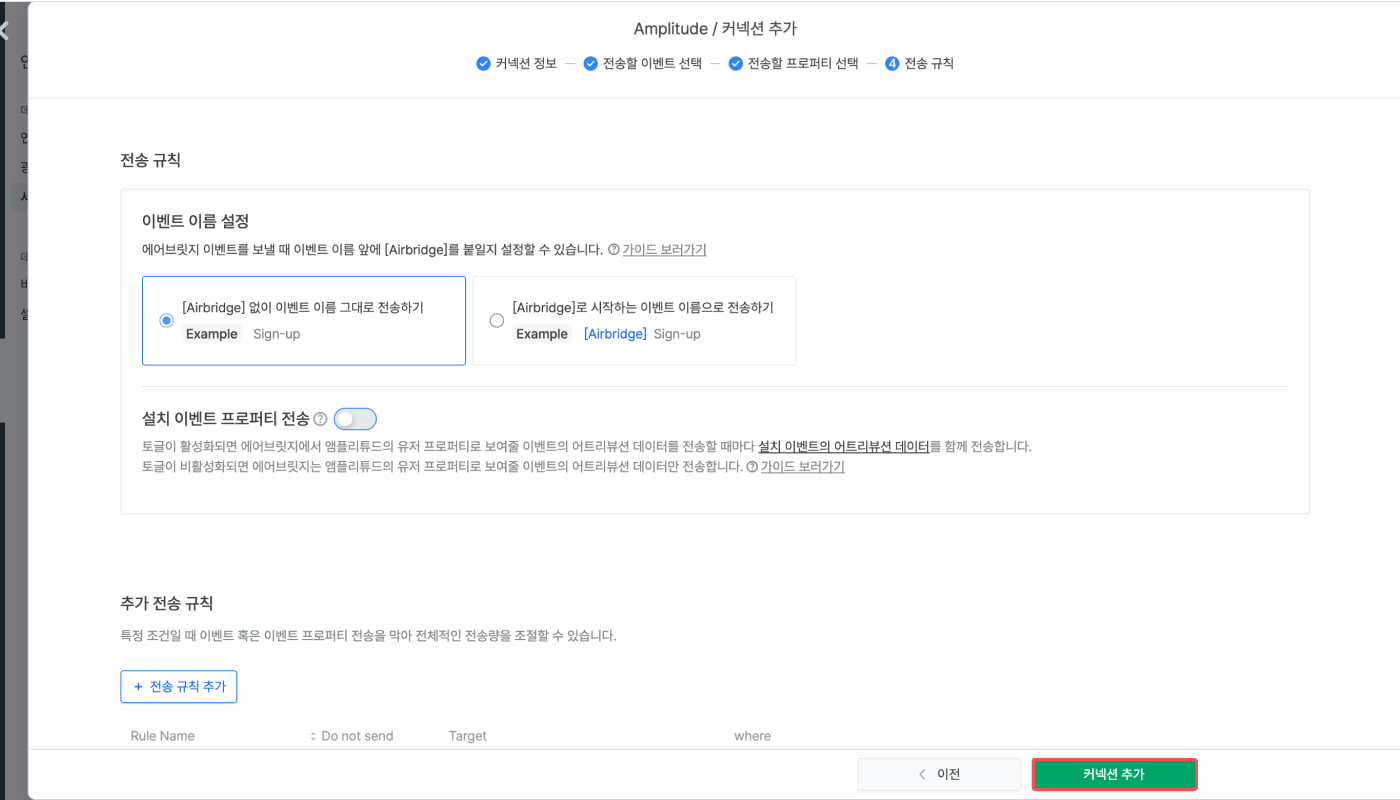The height and width of the screenshot is (800, 1400).
Task: Click the + 전송 규칙 추가 button
Action: click(x=179, y=687)
